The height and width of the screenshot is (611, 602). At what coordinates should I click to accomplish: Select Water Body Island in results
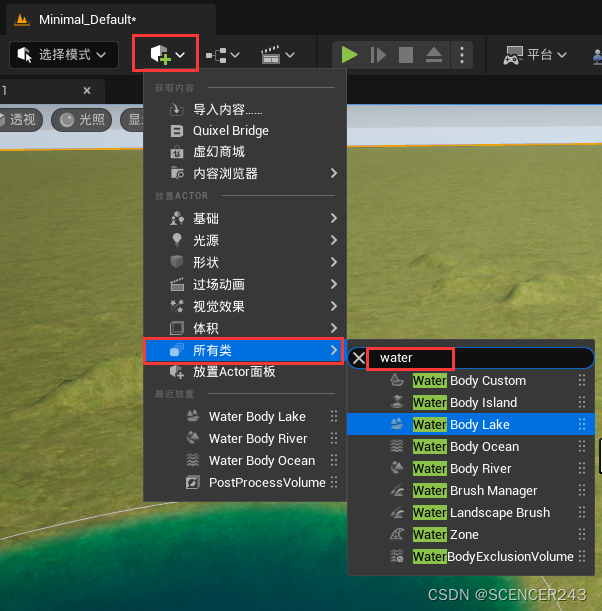471,402
